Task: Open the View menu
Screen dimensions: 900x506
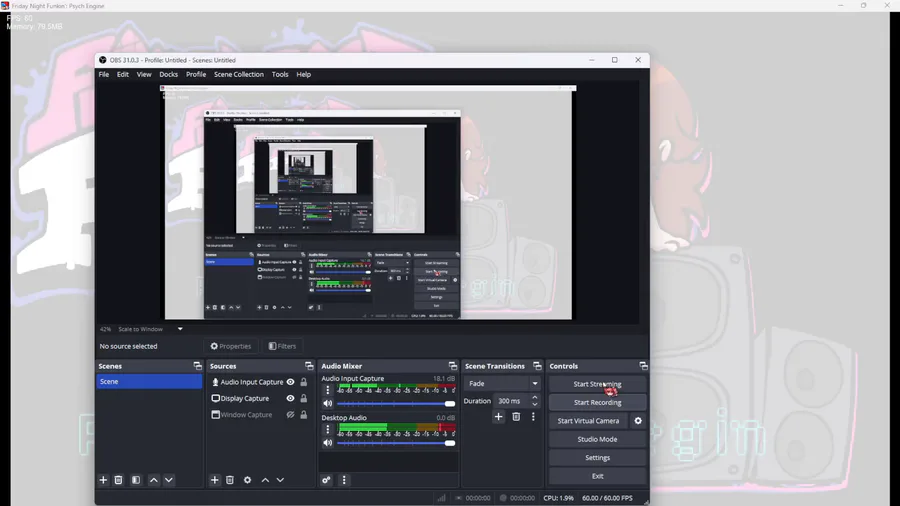Action: pyautogui.click(x=144, y=75)
